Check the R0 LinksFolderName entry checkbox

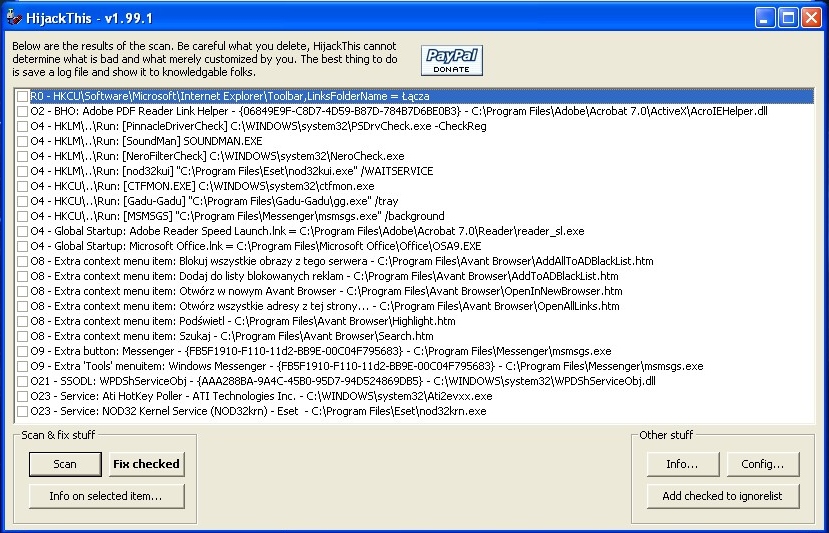[x=22, y=96]
